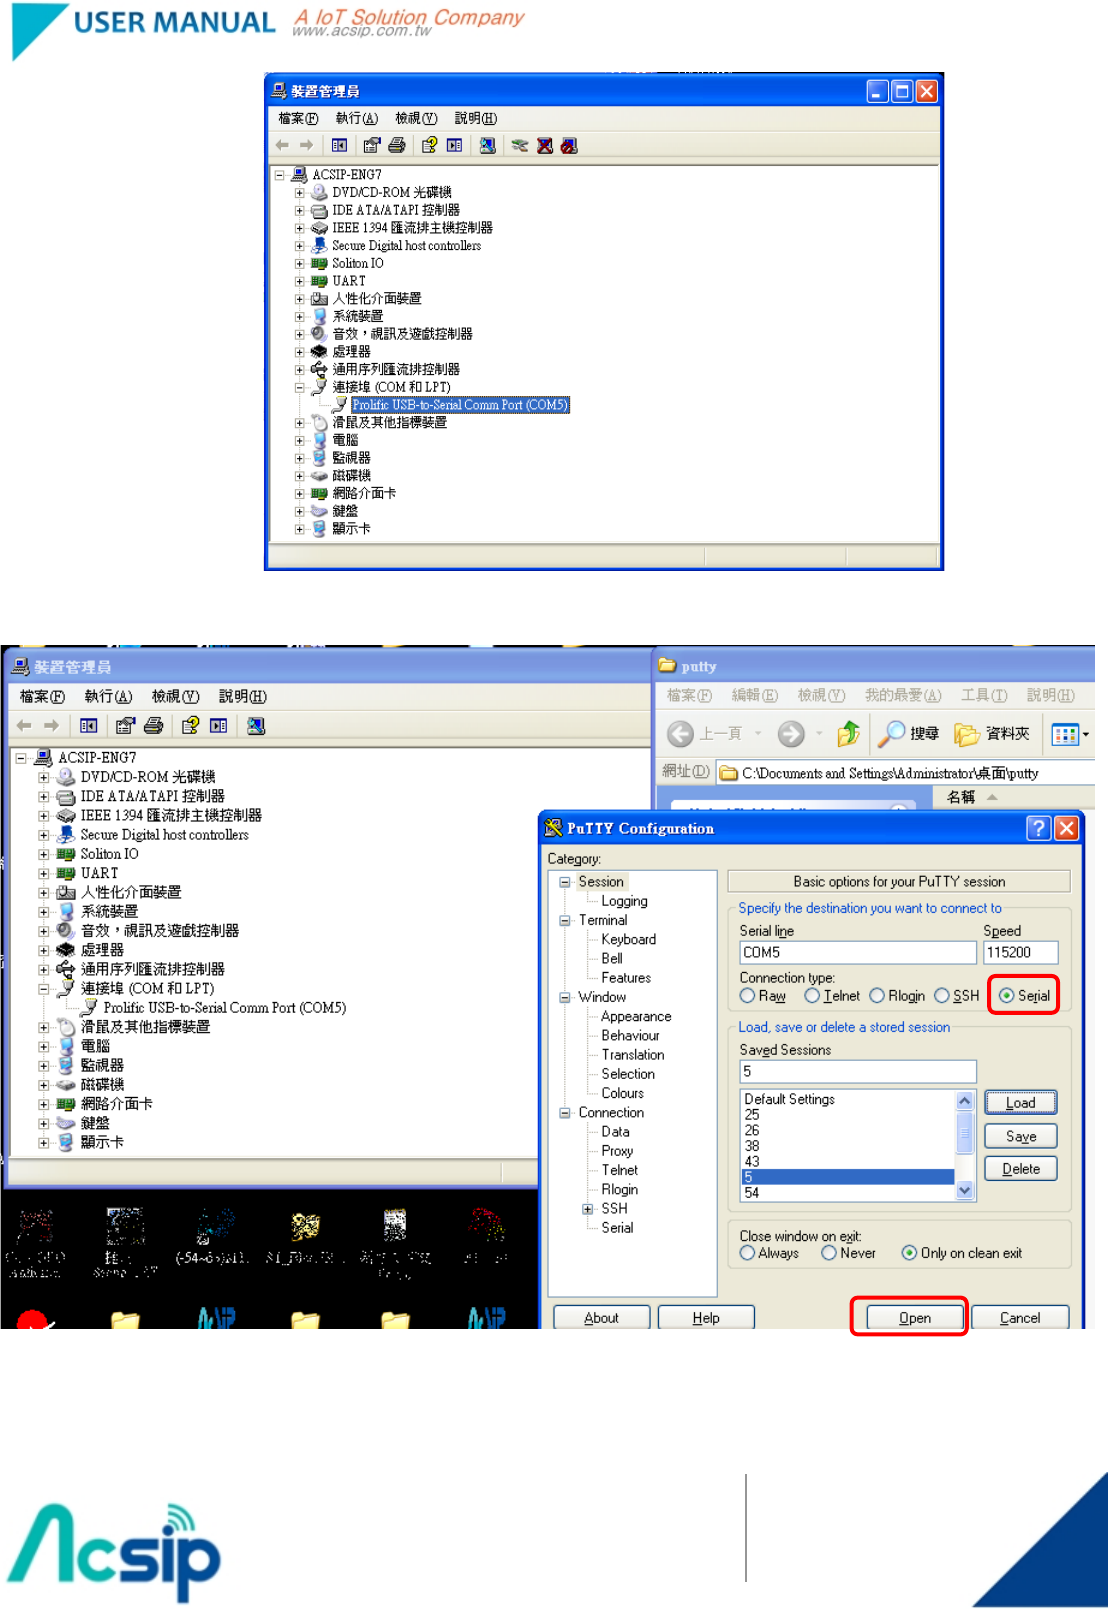Choose Only on clean exit option
The height and width of the screenshot is (1609, 1108).
[x=909, y=1253]
